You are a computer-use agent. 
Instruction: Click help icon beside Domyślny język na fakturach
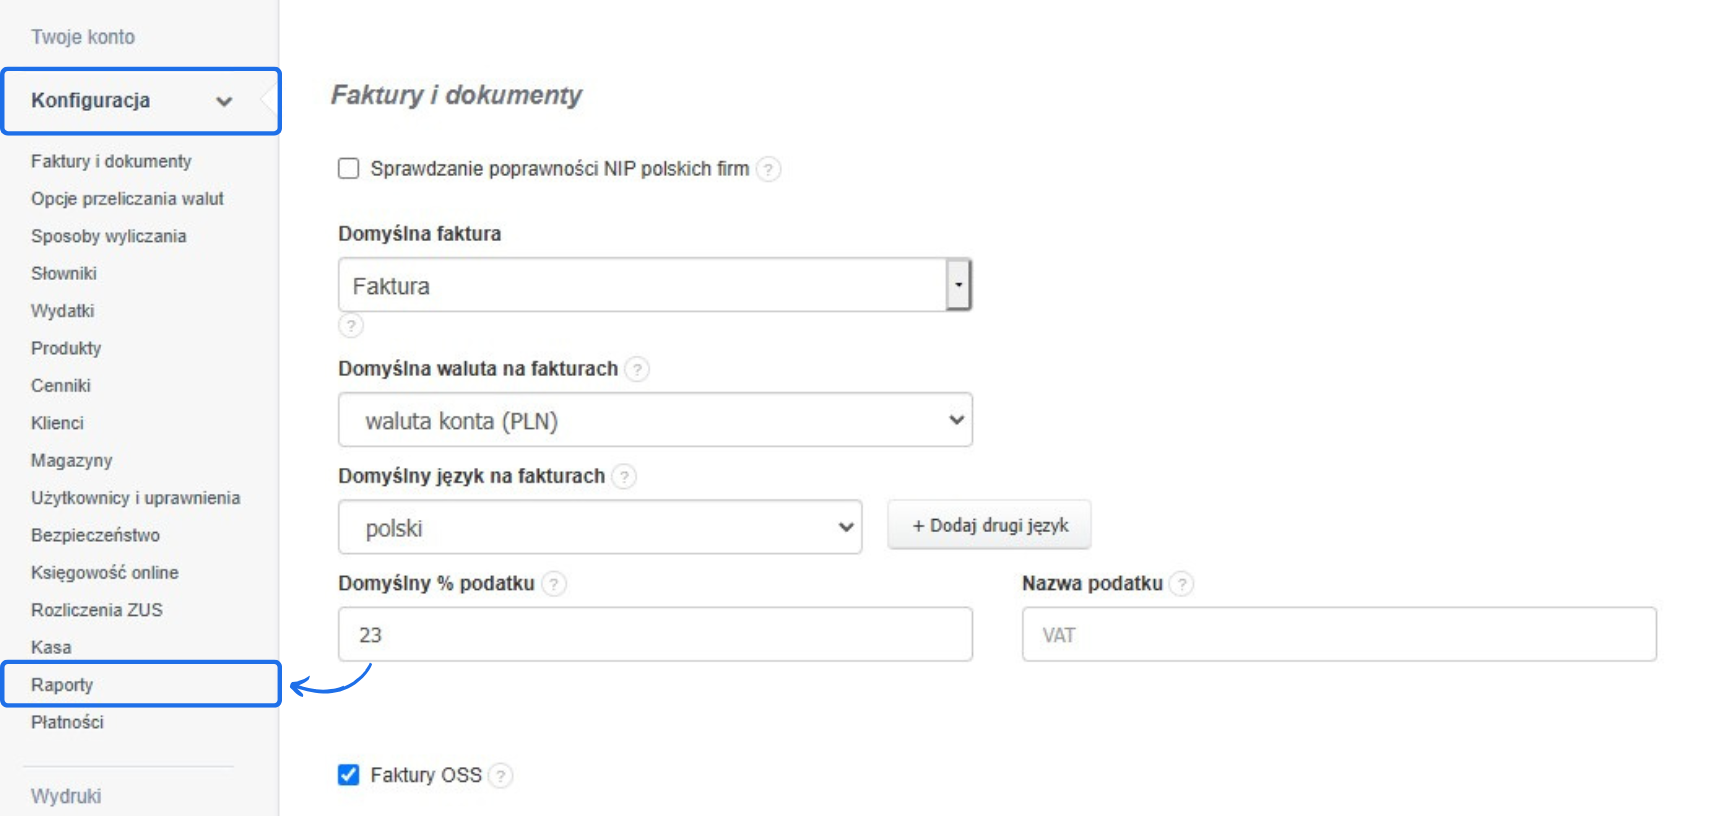pos(624,477)
